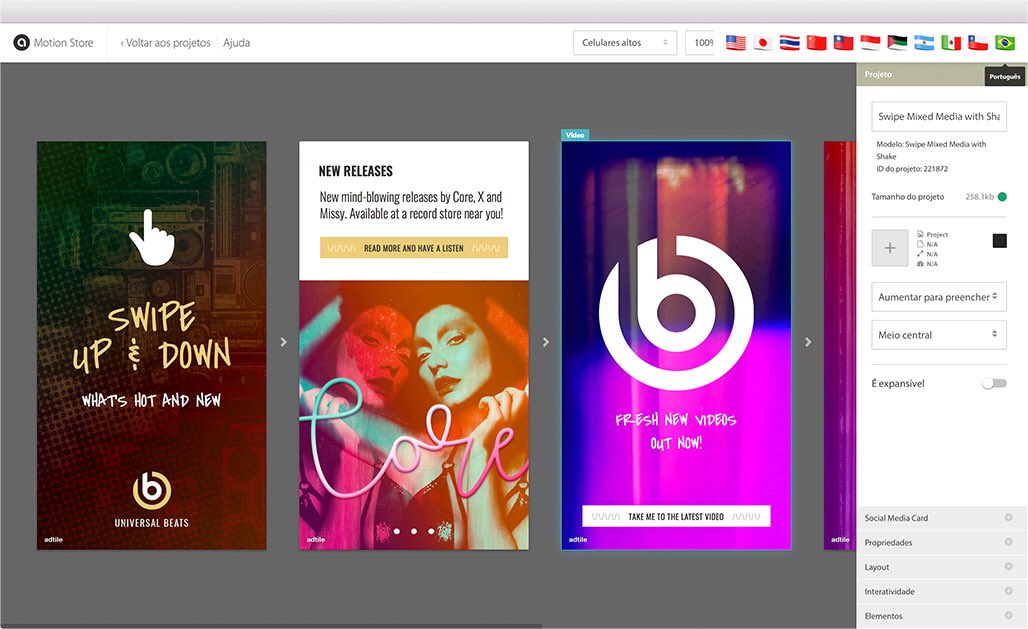Click the hand pointer icon on Swipe card
The height and width of the screenshot is (629, 1028).
151,237
